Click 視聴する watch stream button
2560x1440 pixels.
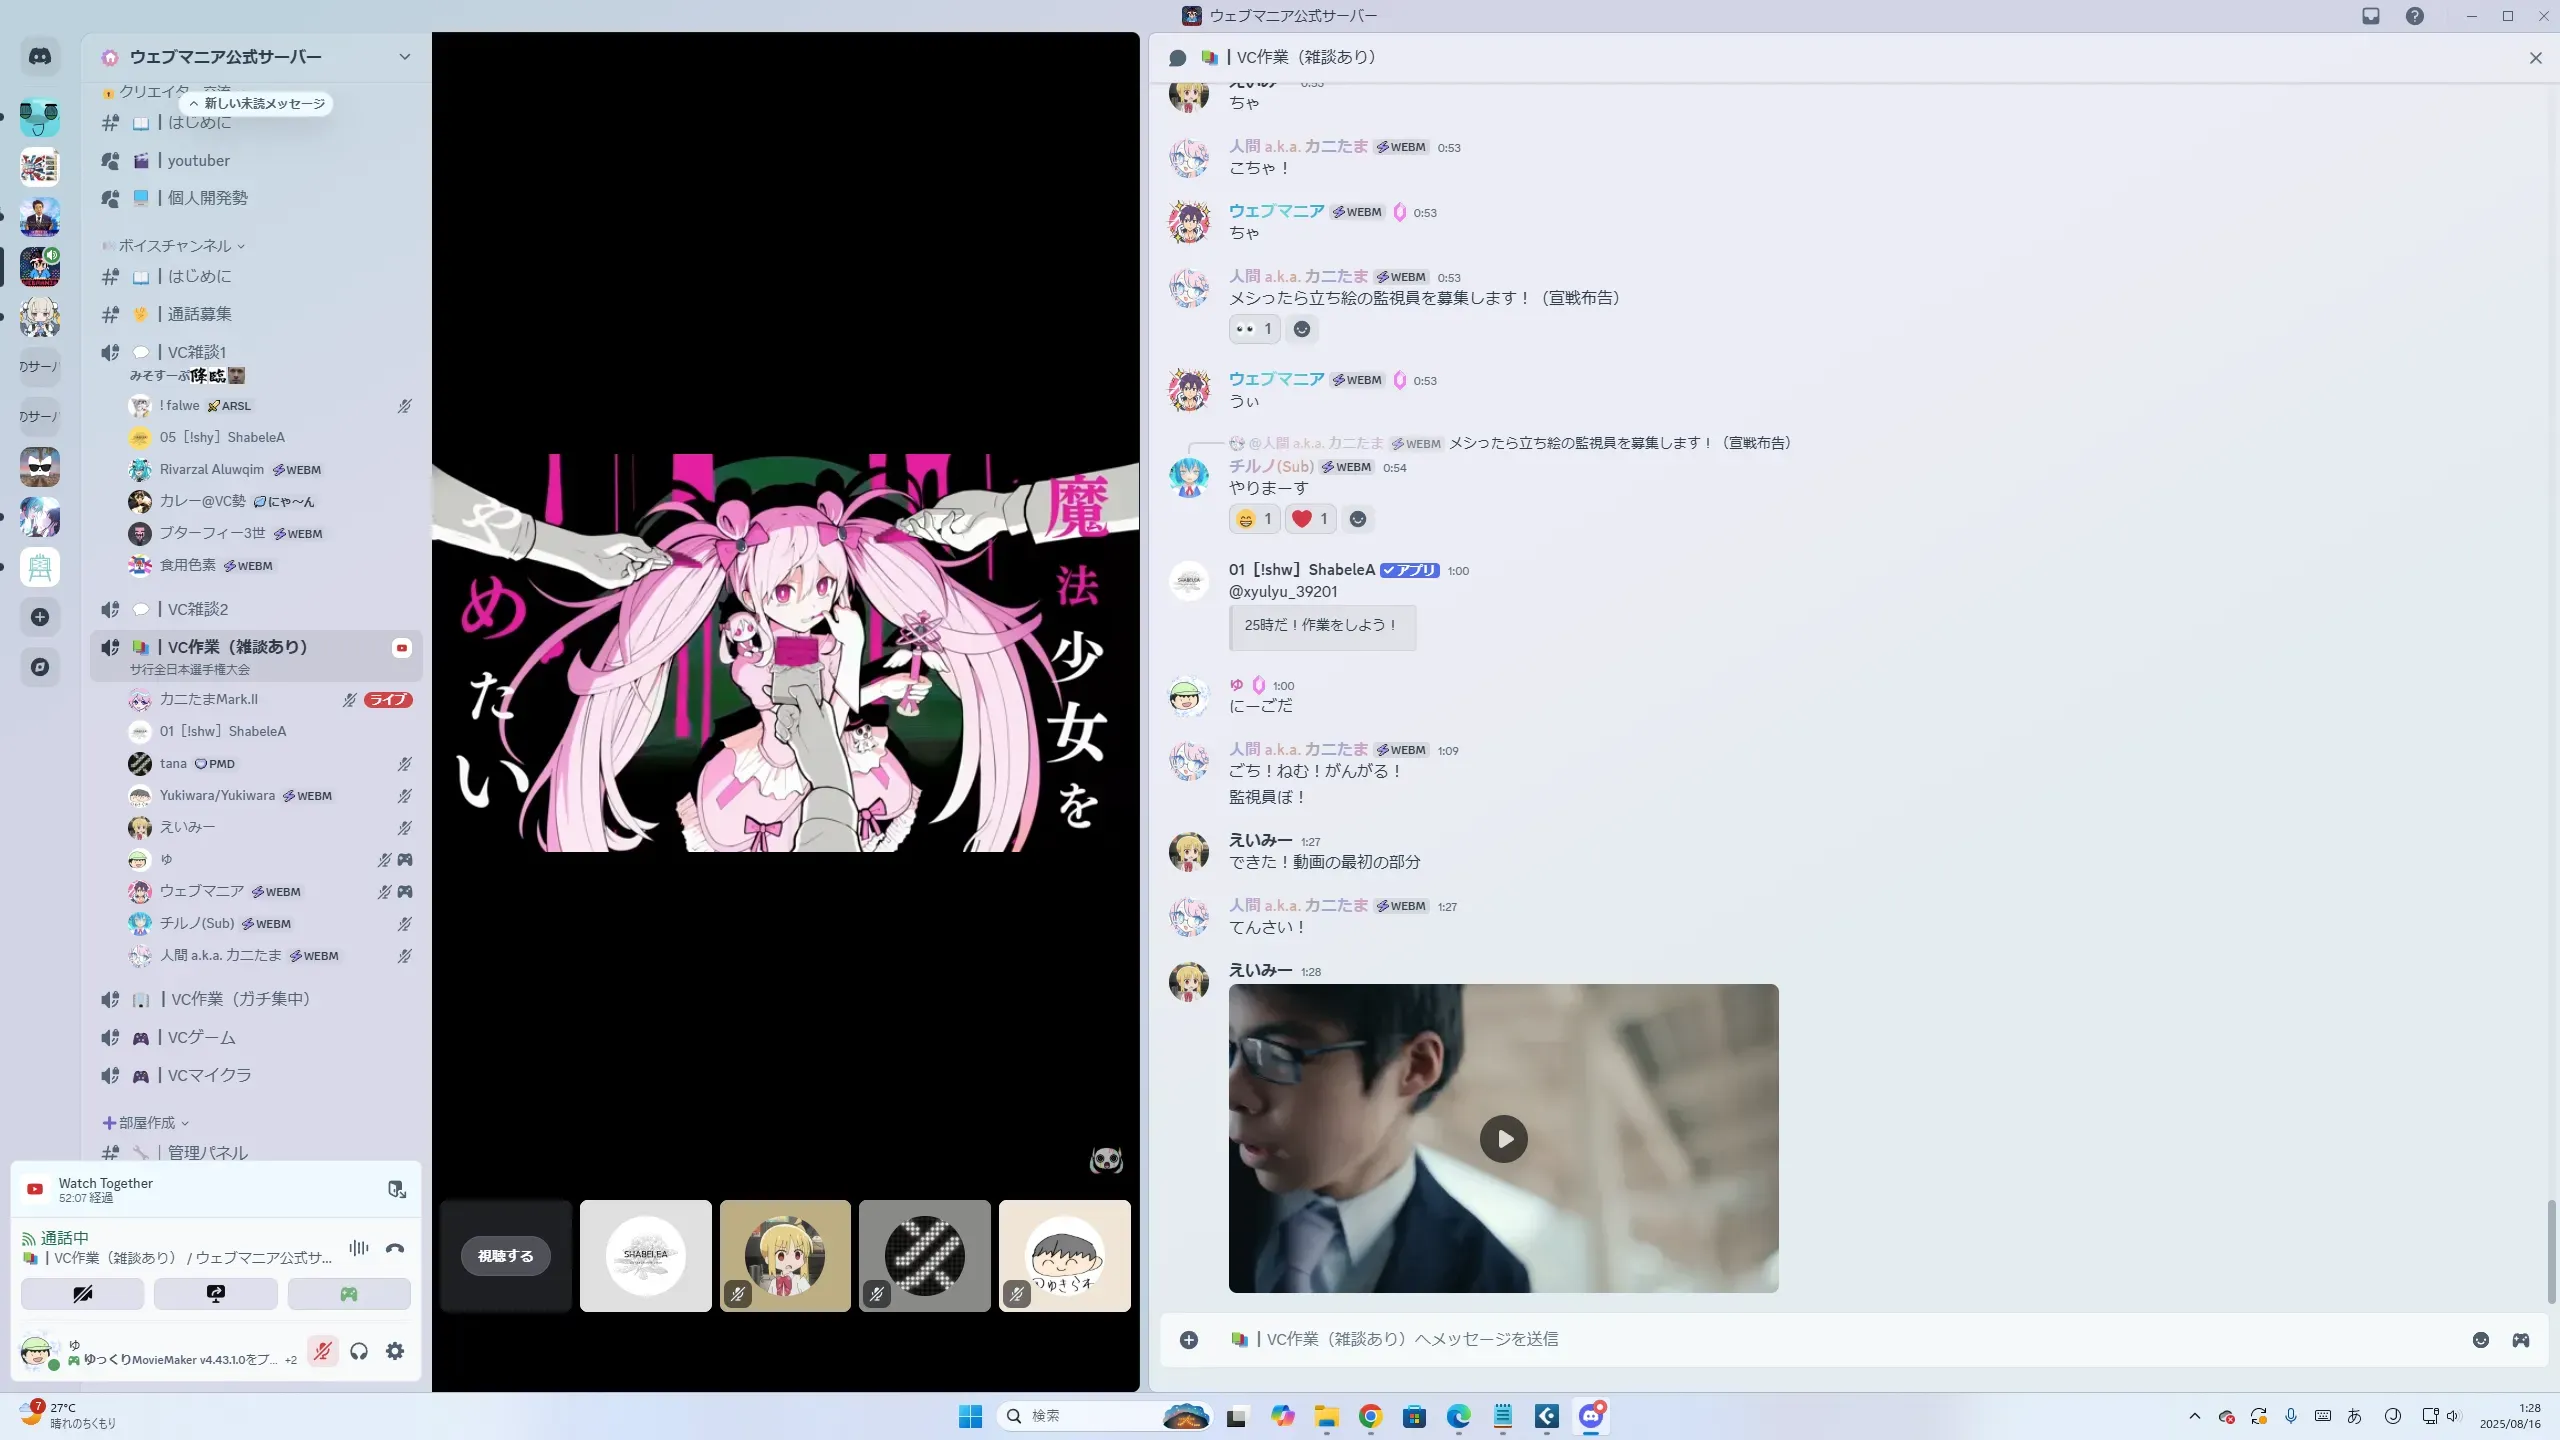pos(505,1256)
